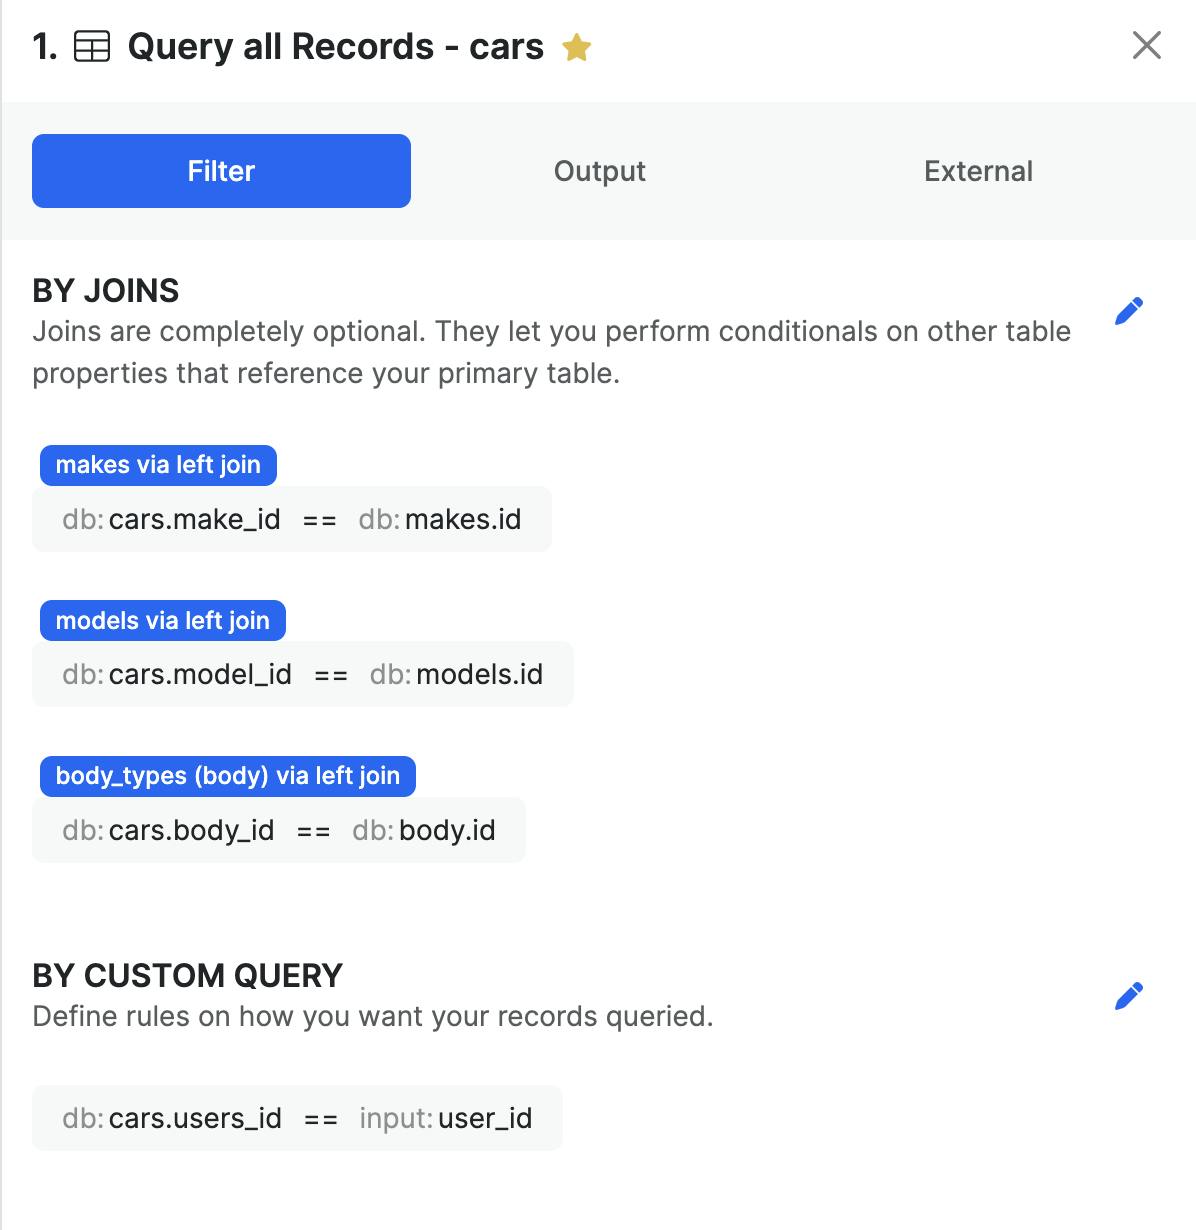The height and width of the screenshot is (1230, 1196).
Task: Open the cars.users_id == user_id query rule
Action: (x=297, y=1118)
